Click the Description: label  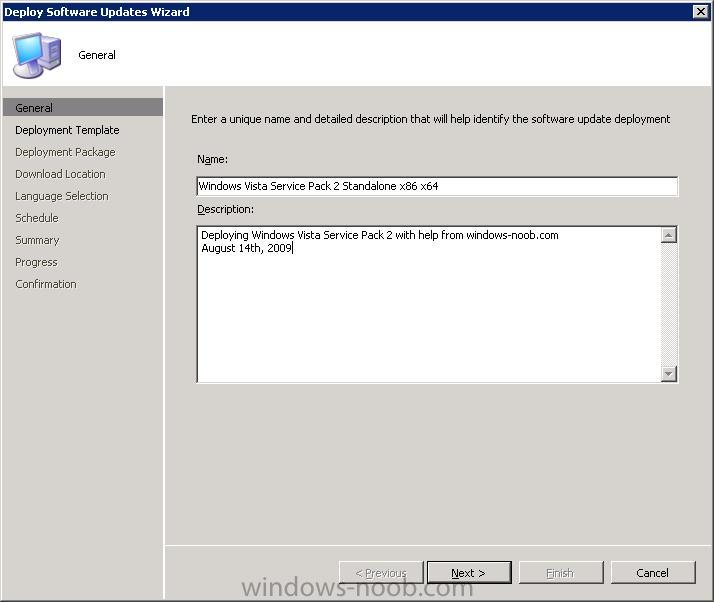(x=225, y=209)
